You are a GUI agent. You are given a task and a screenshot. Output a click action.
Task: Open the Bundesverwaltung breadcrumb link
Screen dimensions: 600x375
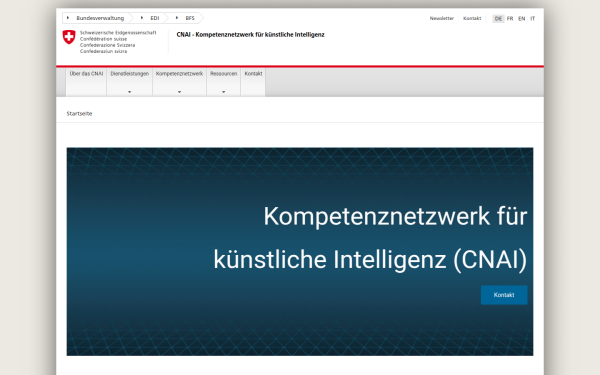click(100, 18)
